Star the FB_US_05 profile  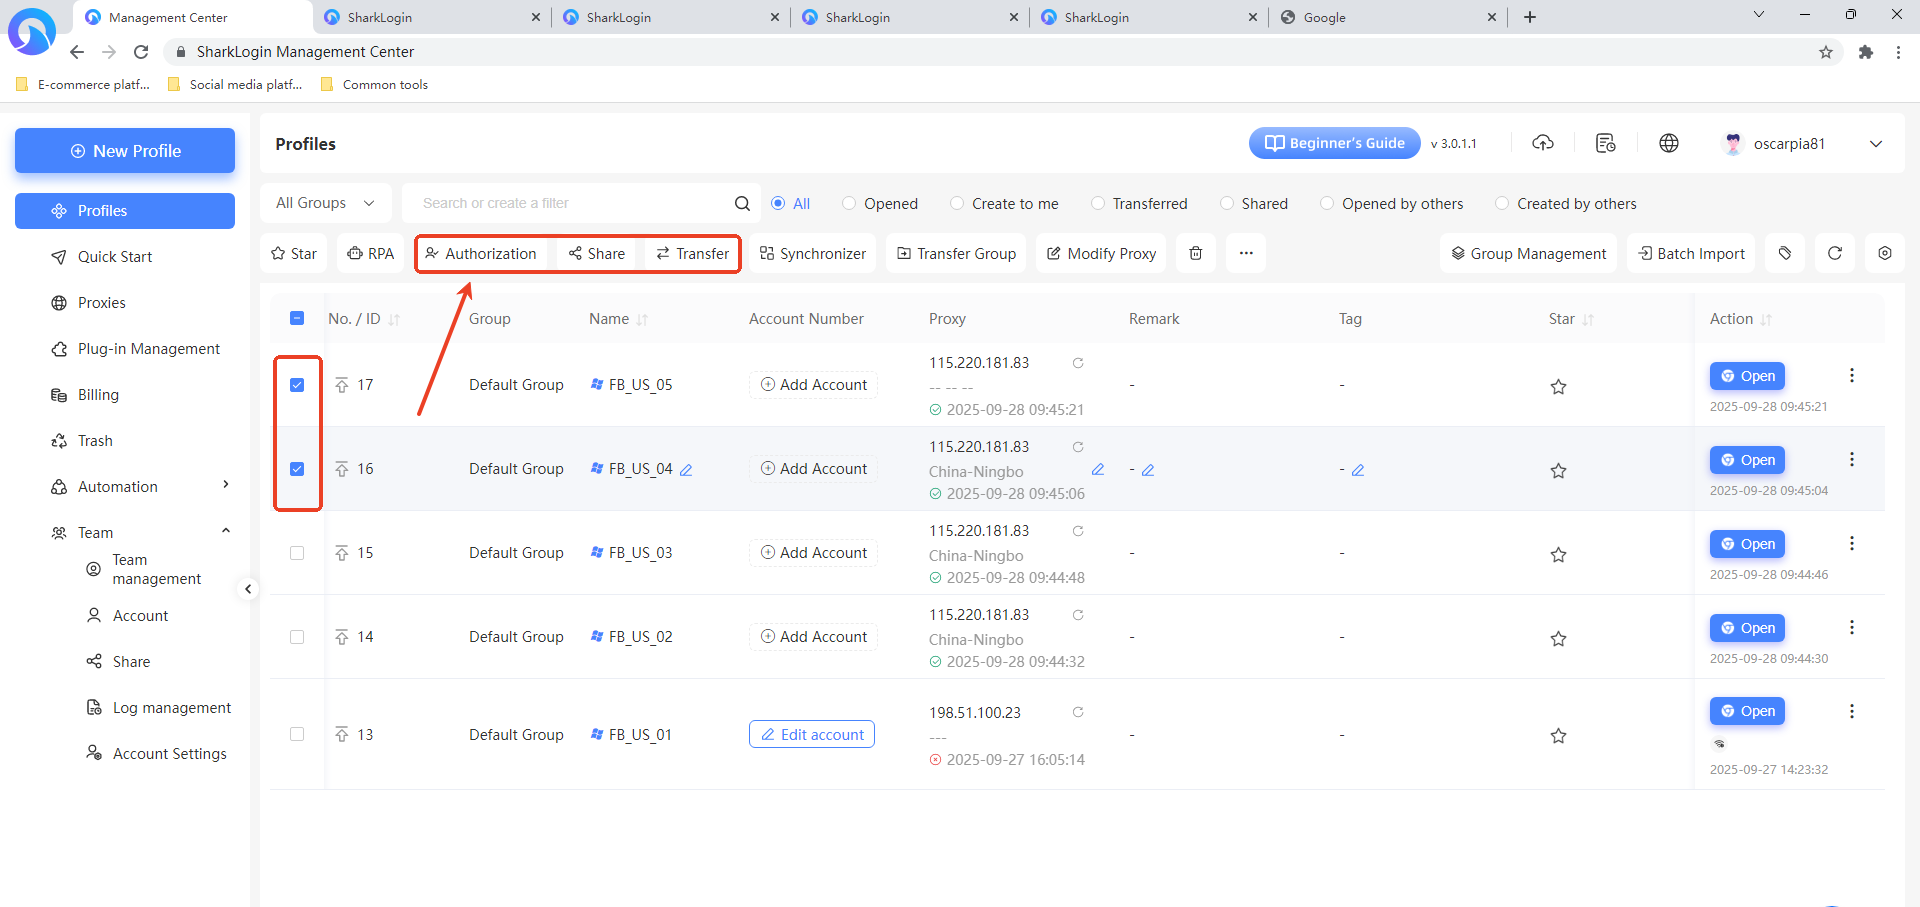point(1558,387)
